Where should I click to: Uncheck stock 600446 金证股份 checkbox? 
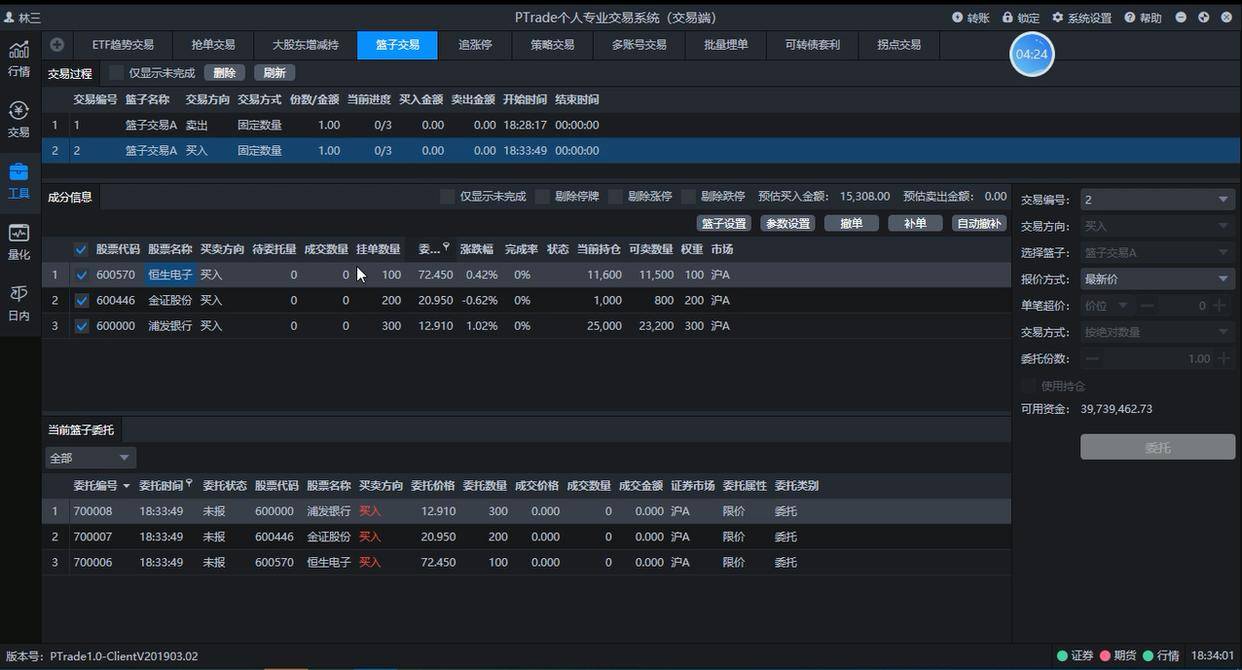[81, 300]
